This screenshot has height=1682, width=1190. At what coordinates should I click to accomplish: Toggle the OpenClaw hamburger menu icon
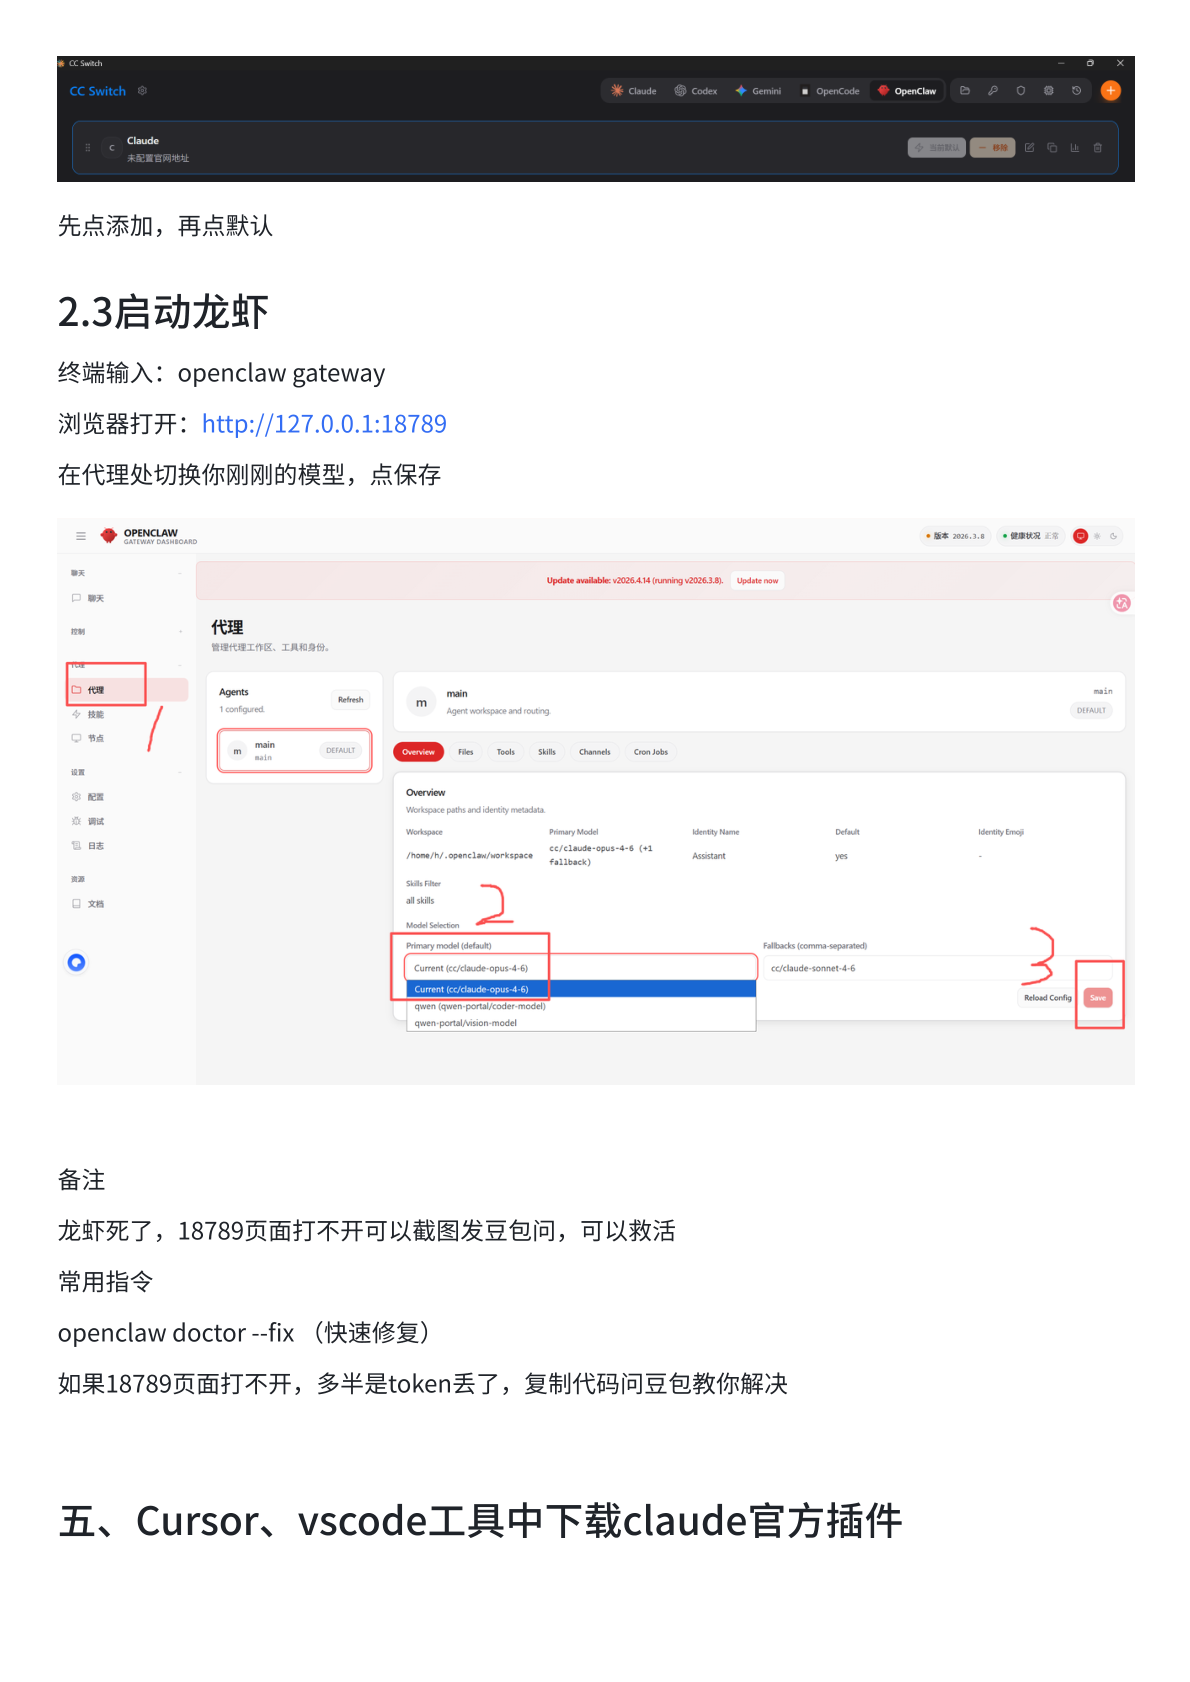[x=81, y=537]
